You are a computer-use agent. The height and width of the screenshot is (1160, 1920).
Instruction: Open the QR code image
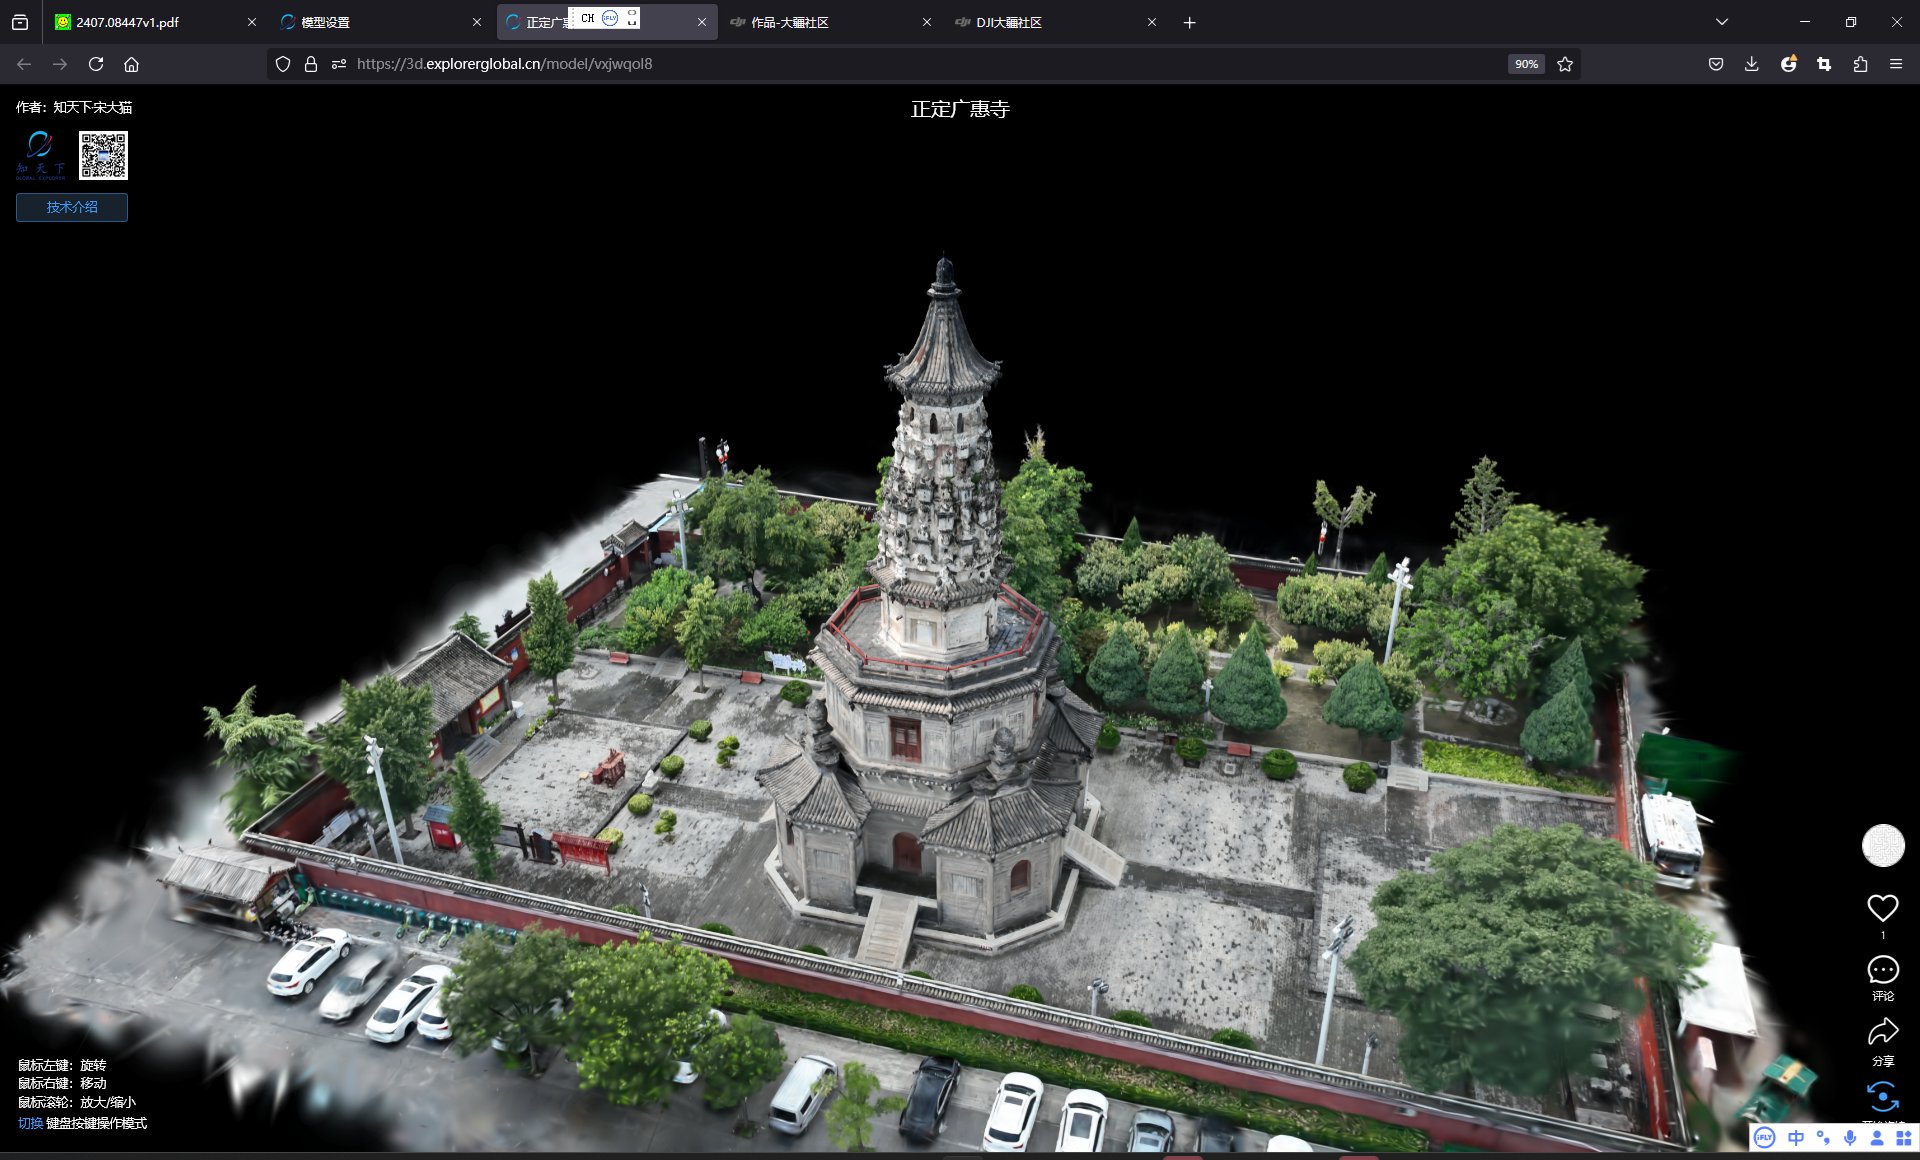[x=103, y=155]
